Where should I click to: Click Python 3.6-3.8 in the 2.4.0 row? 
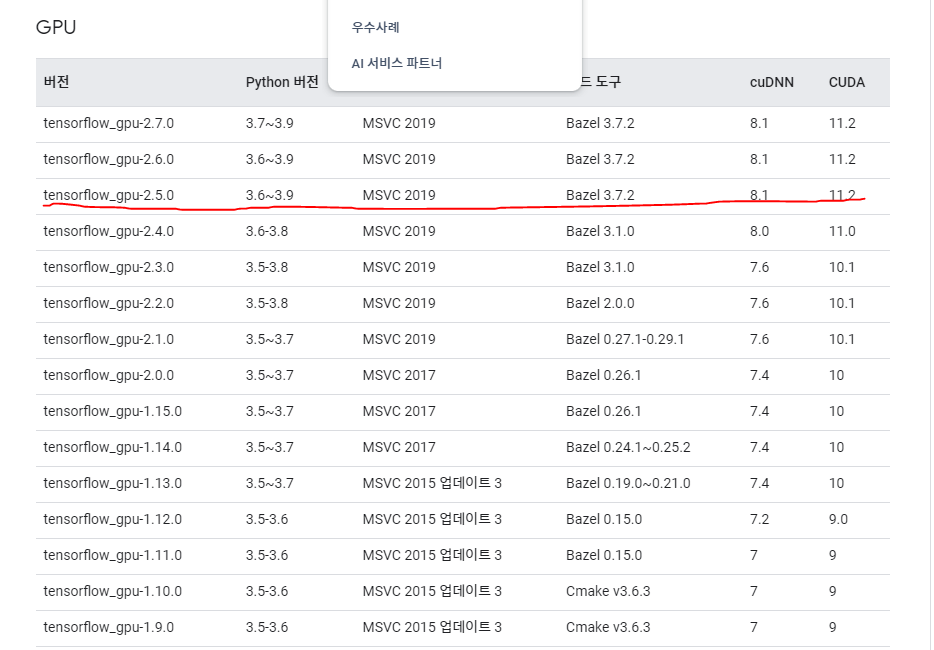267,231
